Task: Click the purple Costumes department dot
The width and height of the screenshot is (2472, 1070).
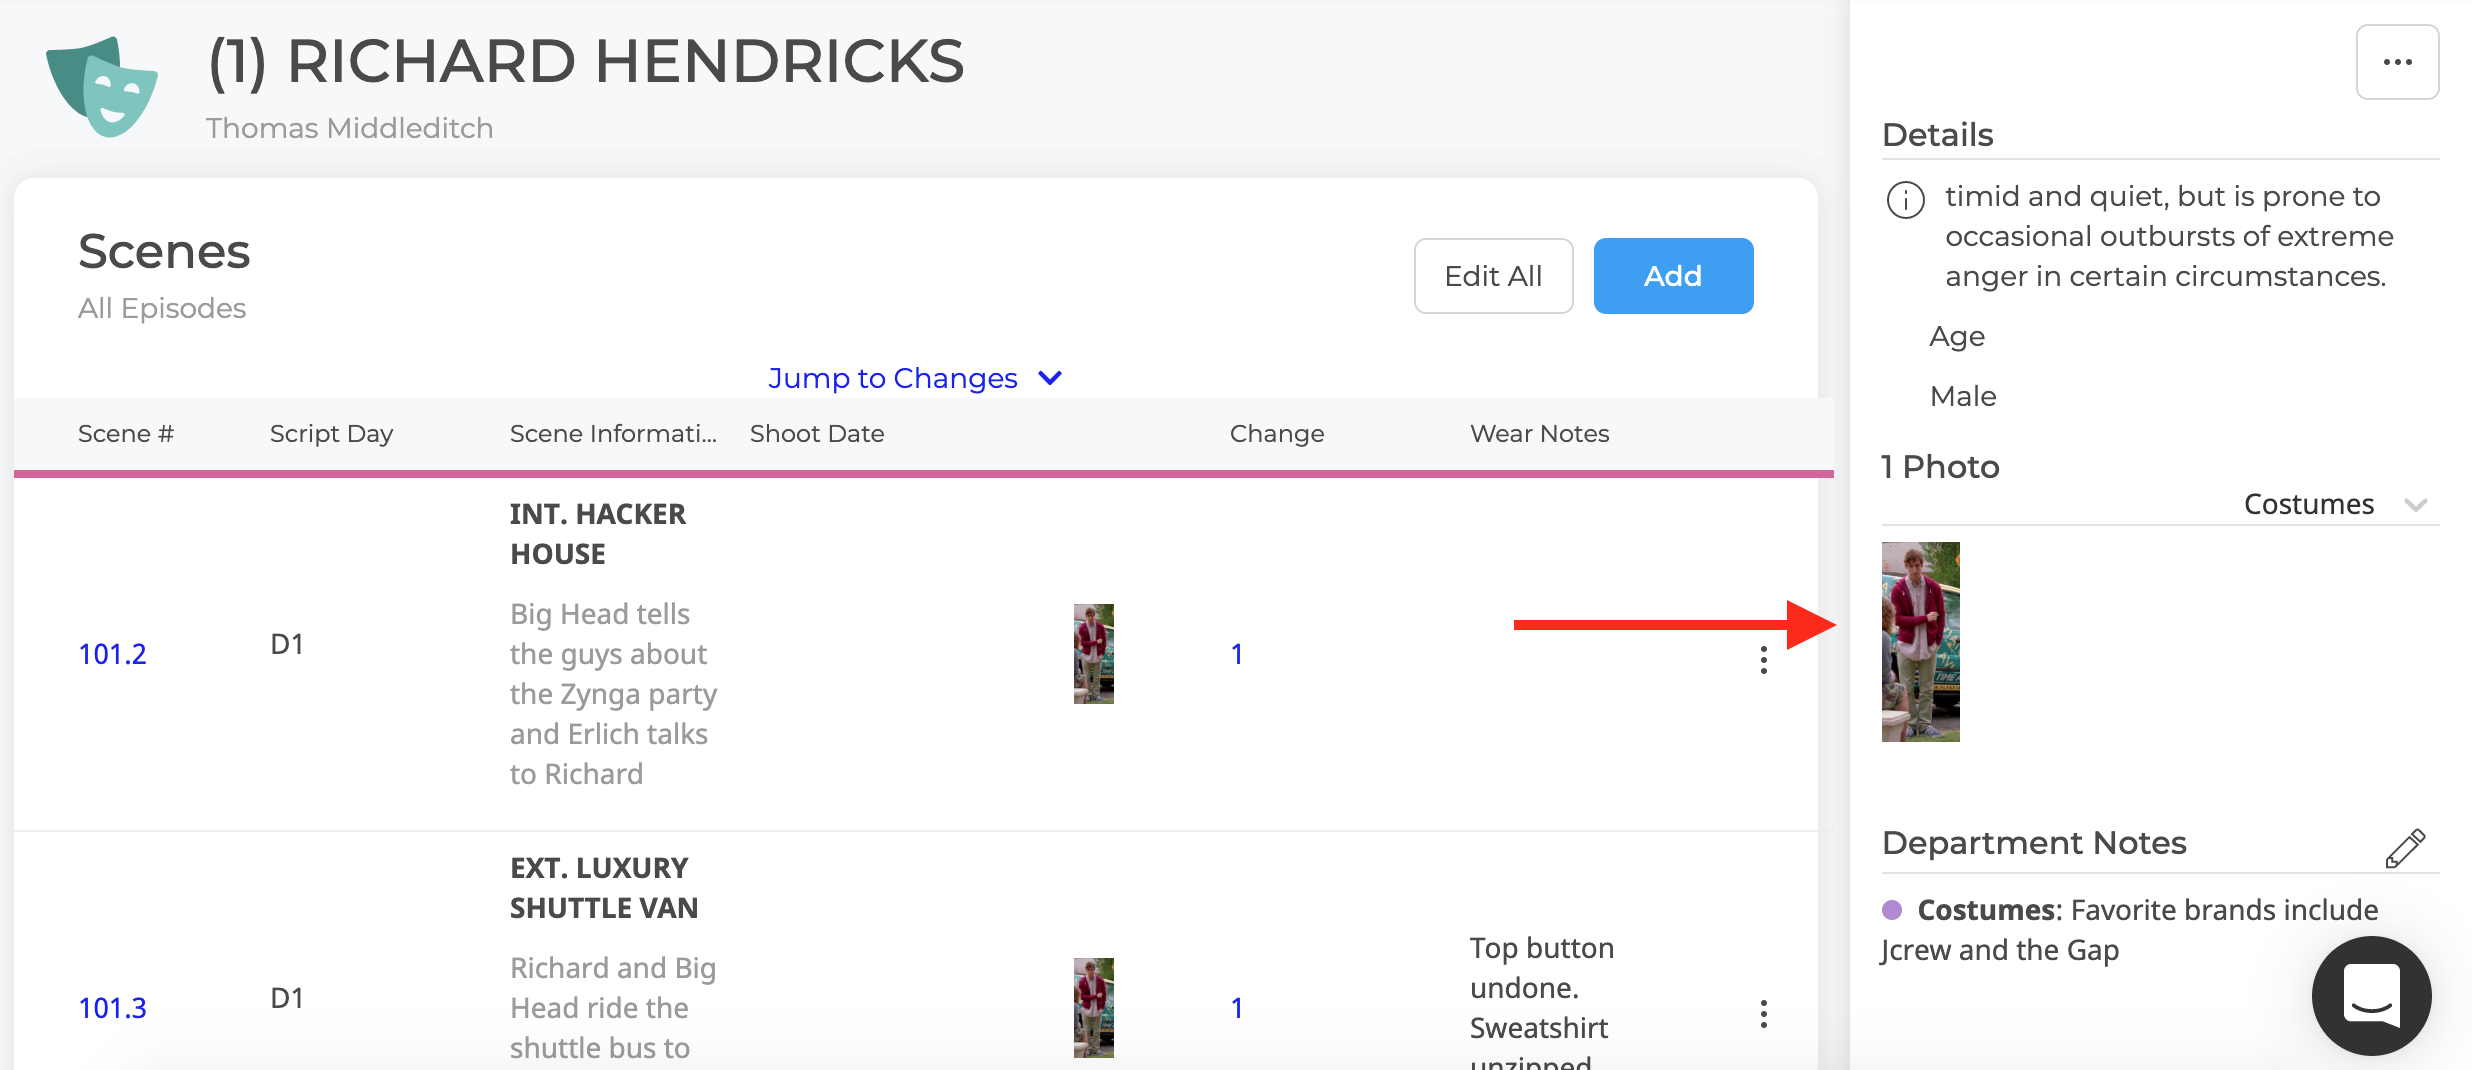Action: pos(1892,910)
